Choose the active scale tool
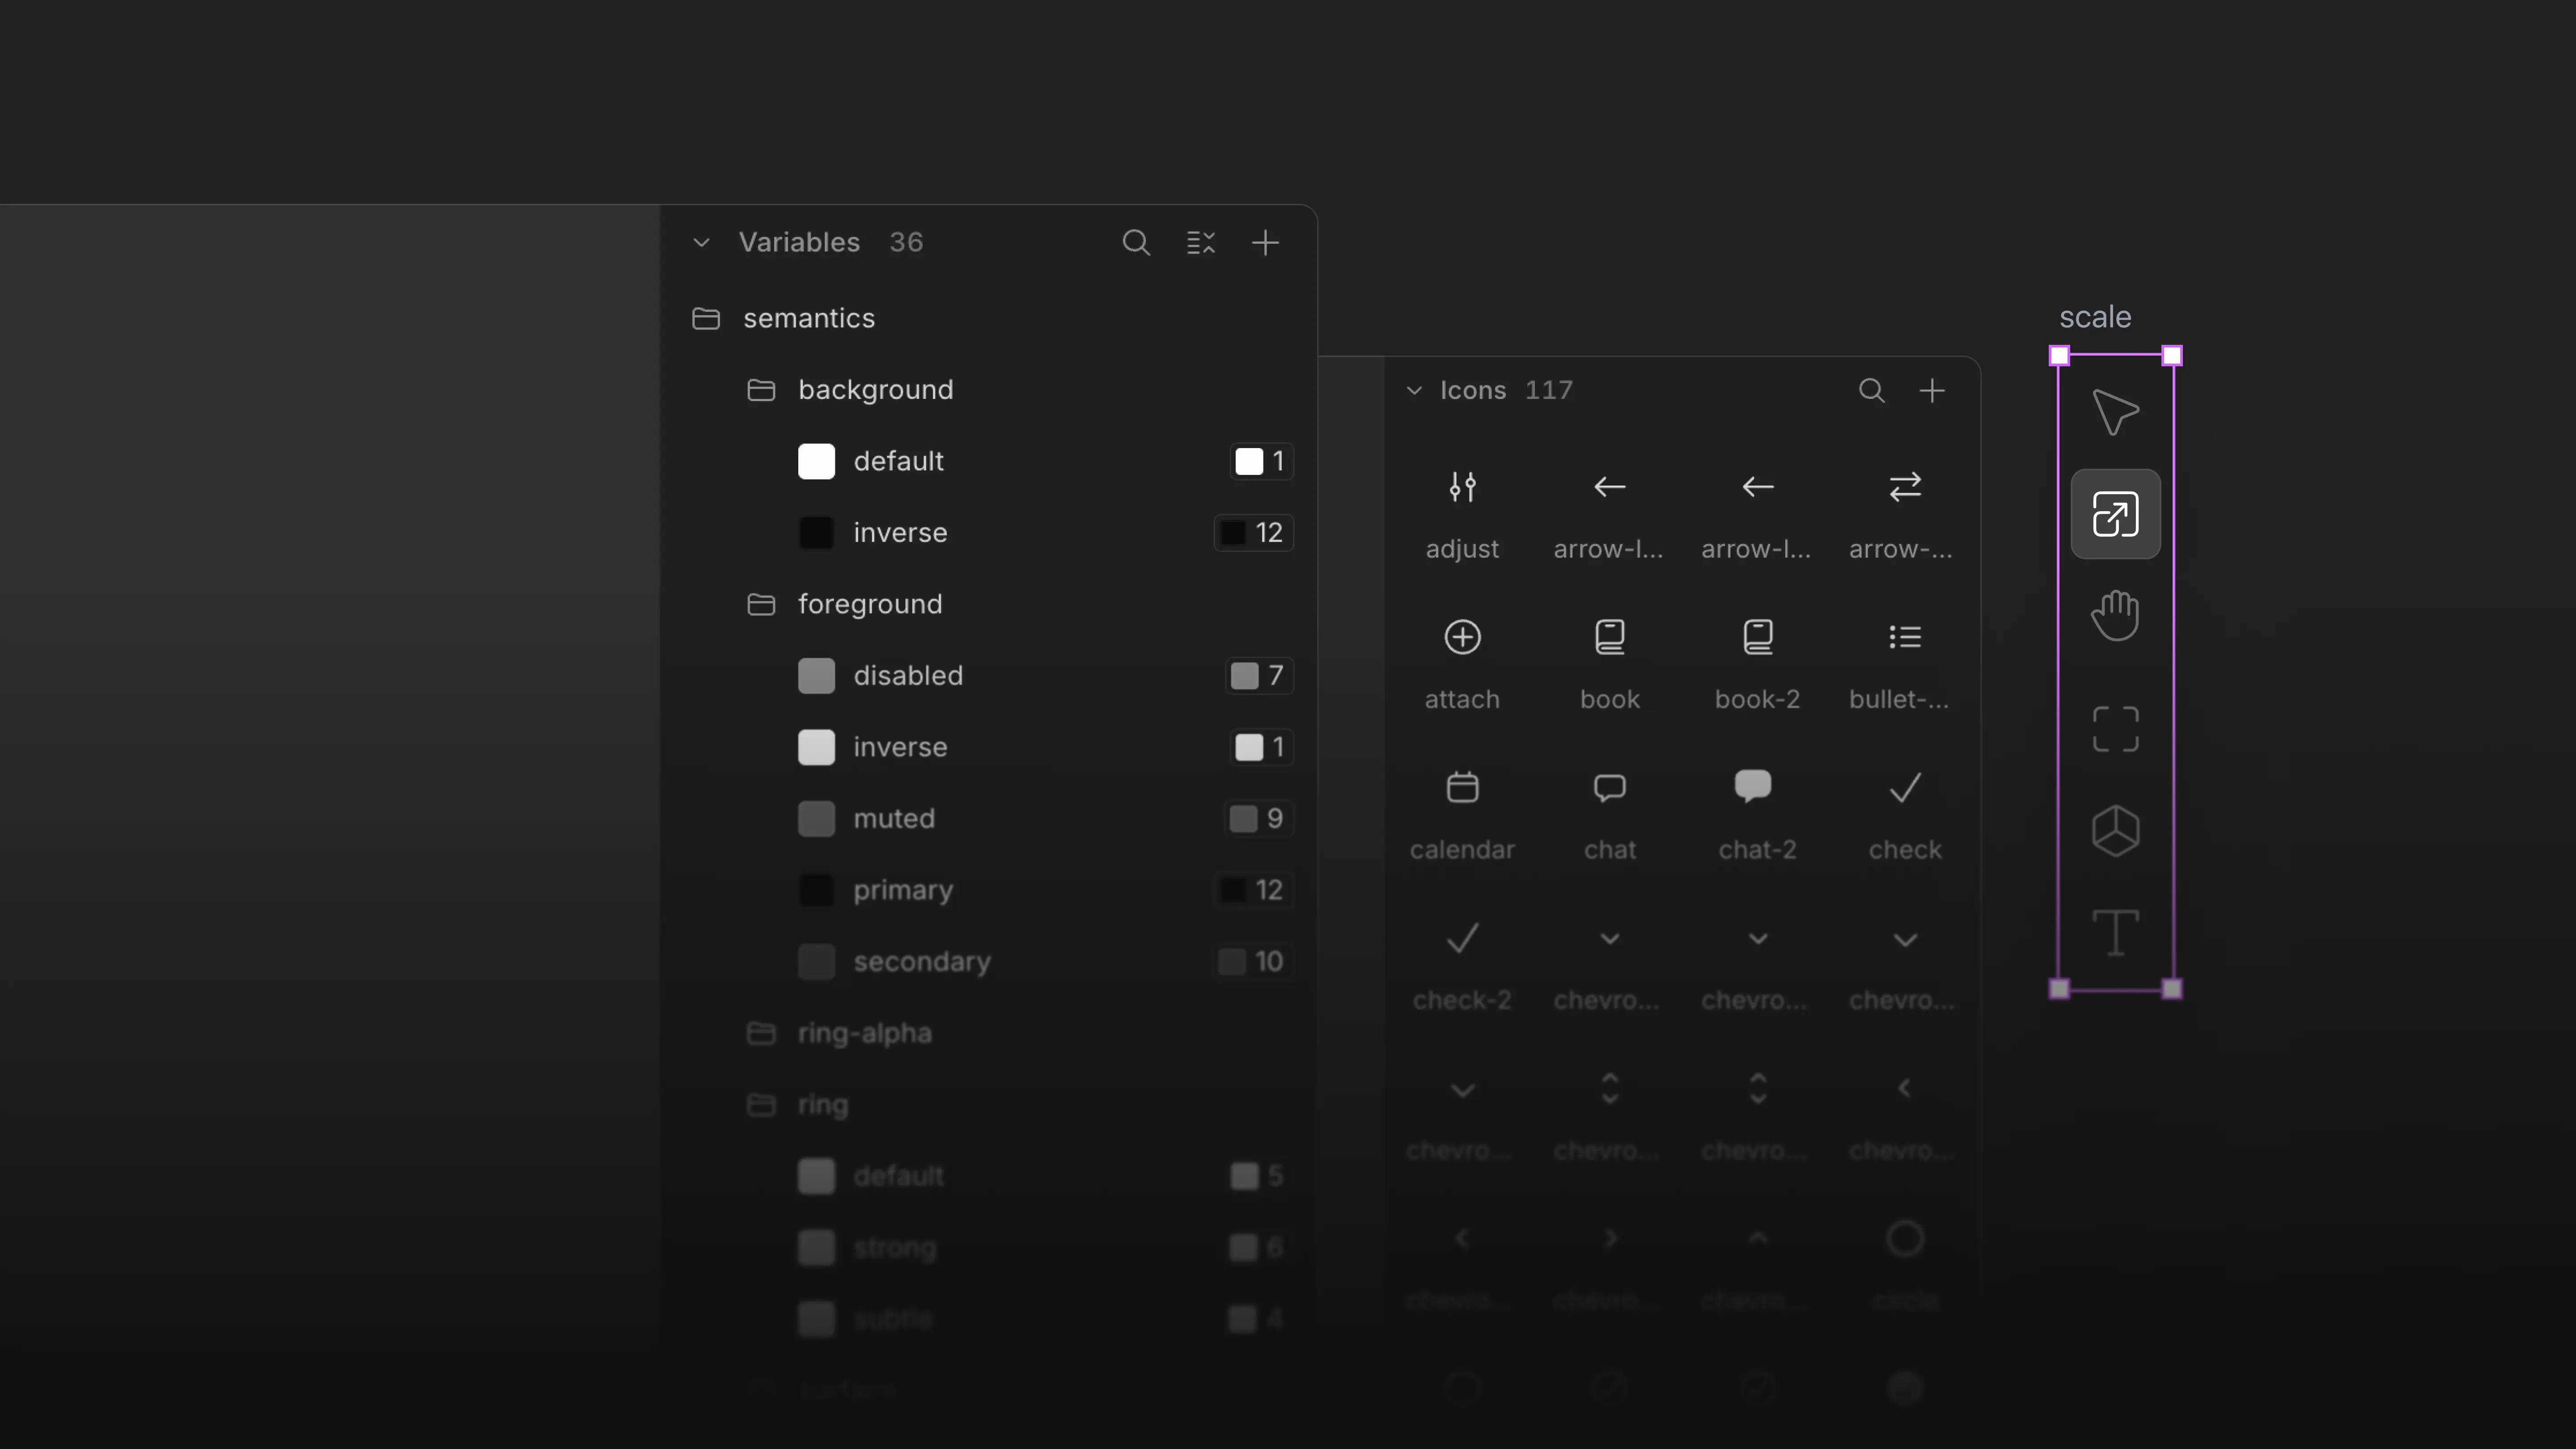Viewport: 2576px width, 1449px height. [x=2115, y=514]
